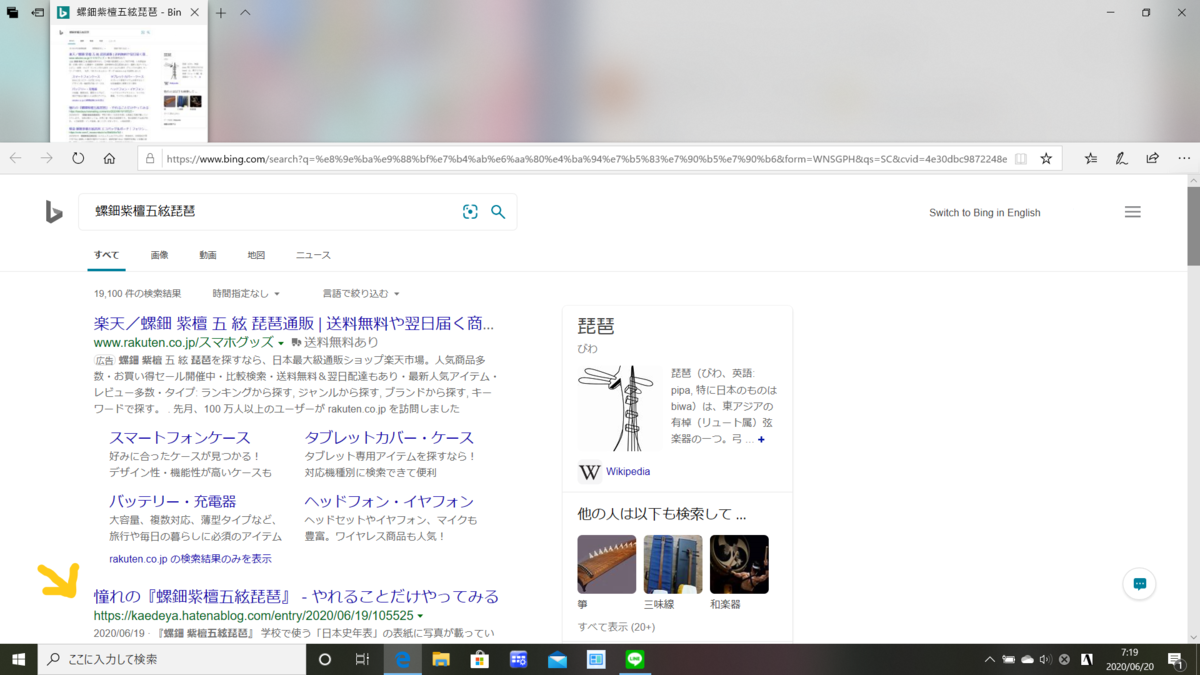Image resolution: width=1200 pixels, height=675 pixels.
Task: Switch to the 動画 tab
Action: [208, 255]
